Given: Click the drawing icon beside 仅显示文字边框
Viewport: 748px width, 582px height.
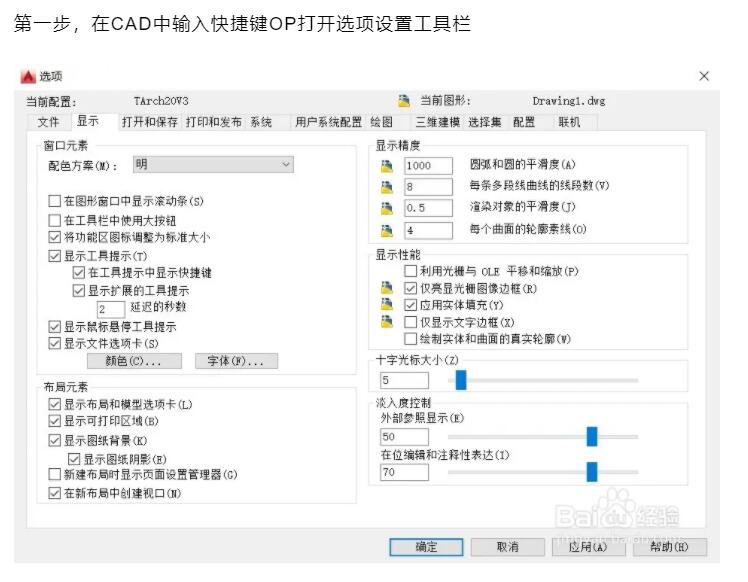Looking at the screenshot, I should tap(387, 322).
